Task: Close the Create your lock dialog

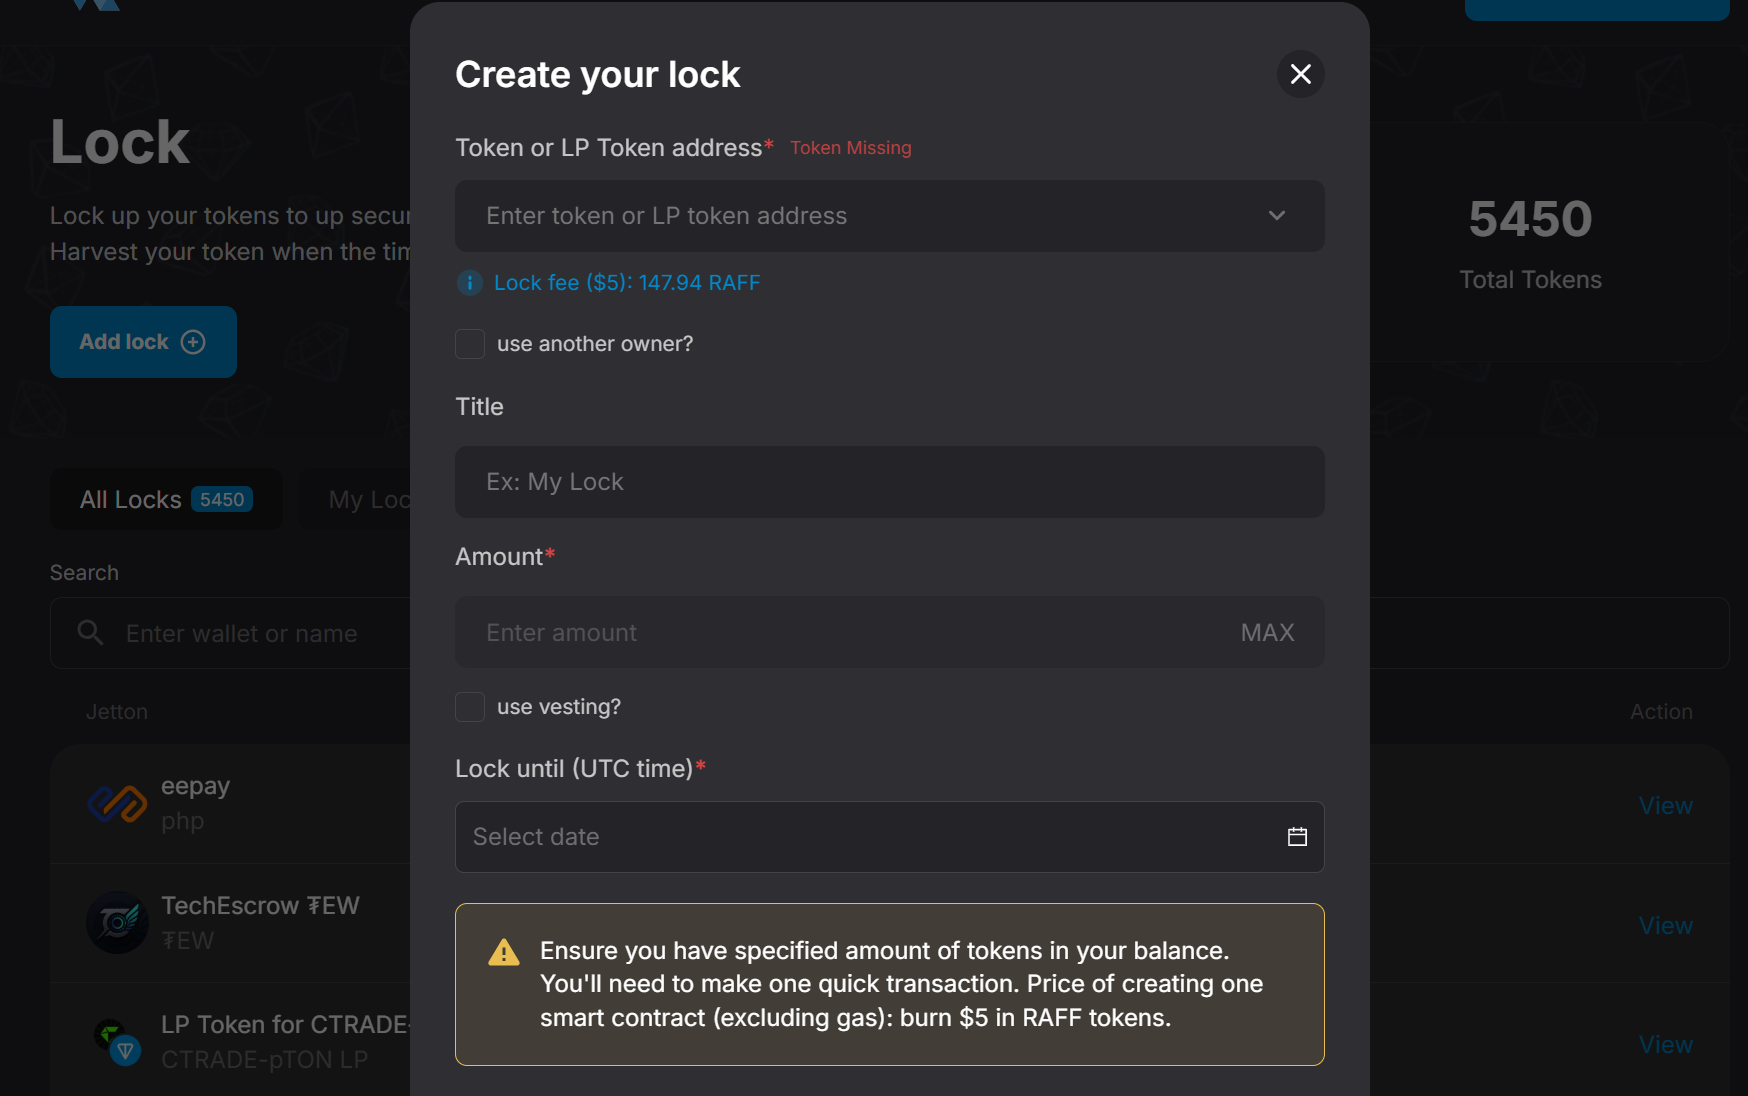Action: pyautogui.click(x=1300, y=74)
